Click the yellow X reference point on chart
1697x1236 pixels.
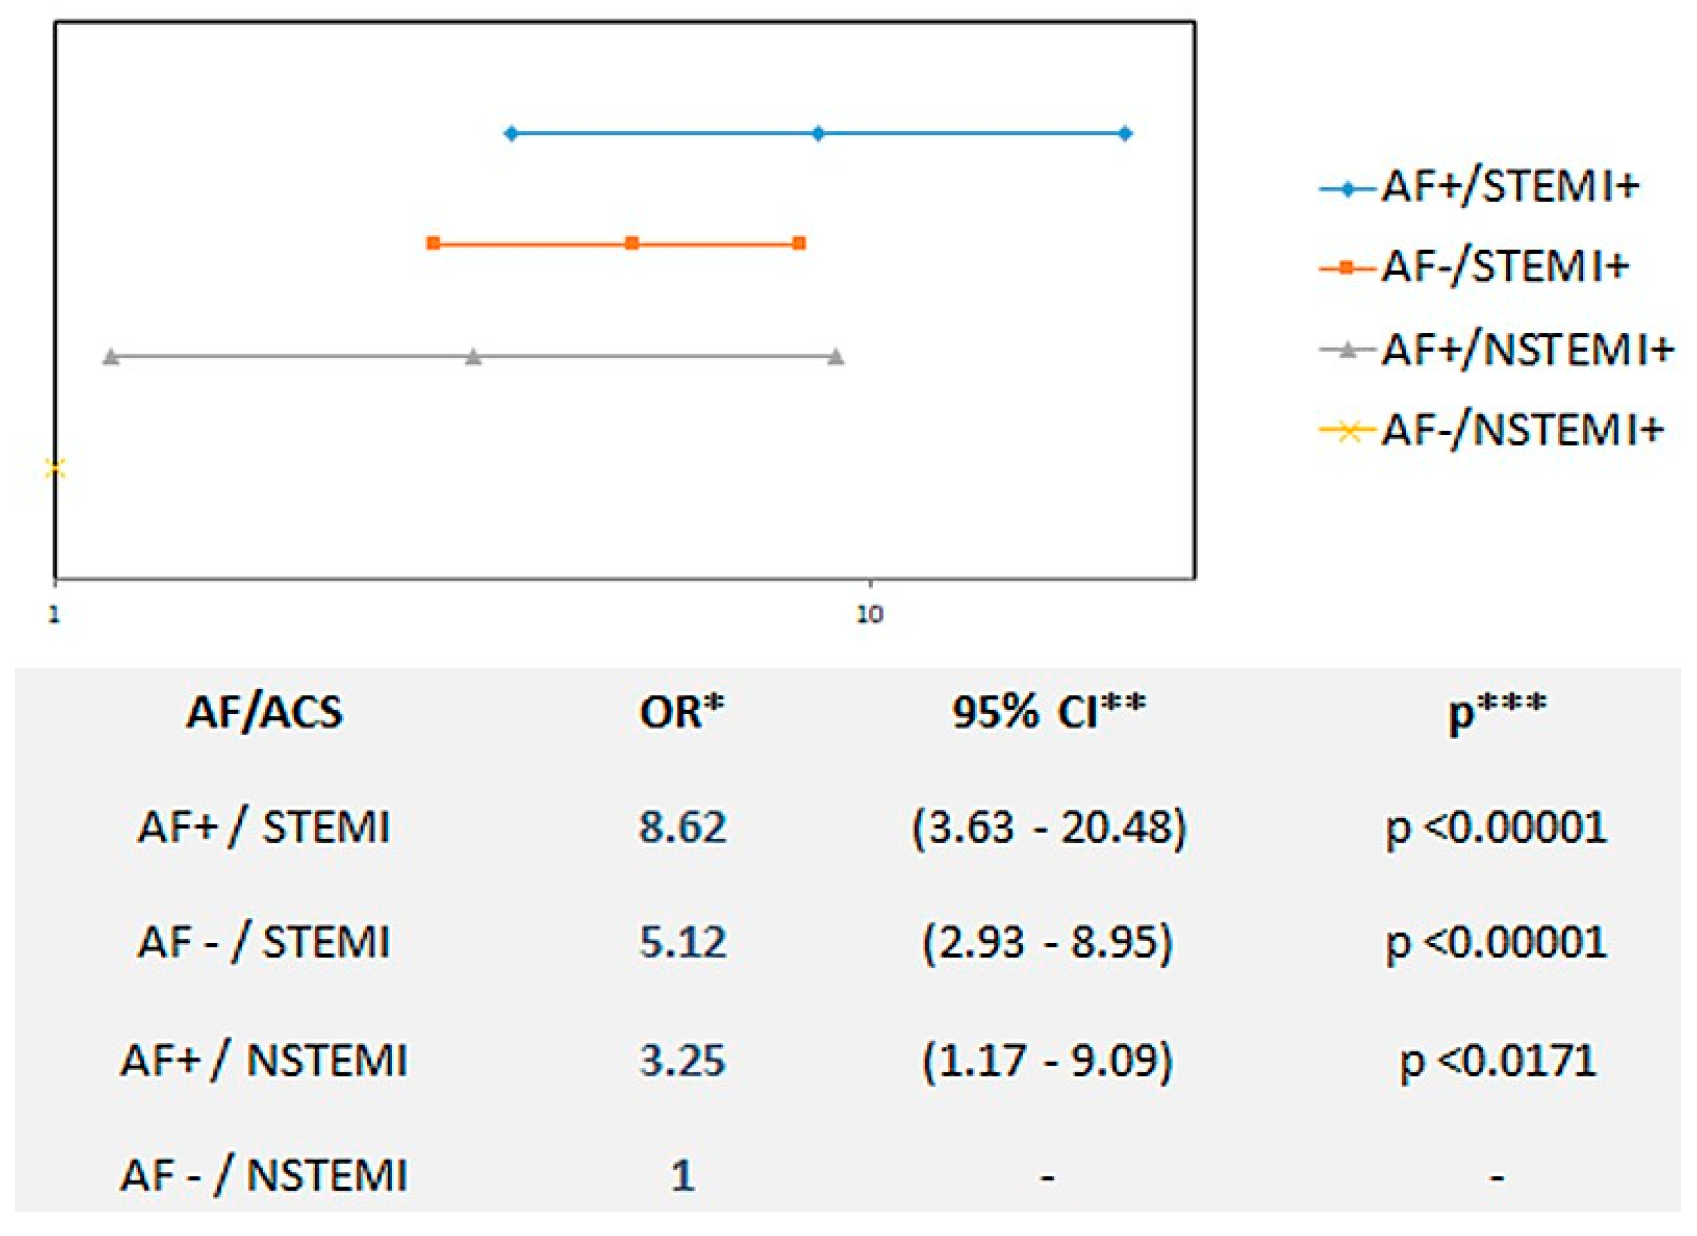point(56,468)
